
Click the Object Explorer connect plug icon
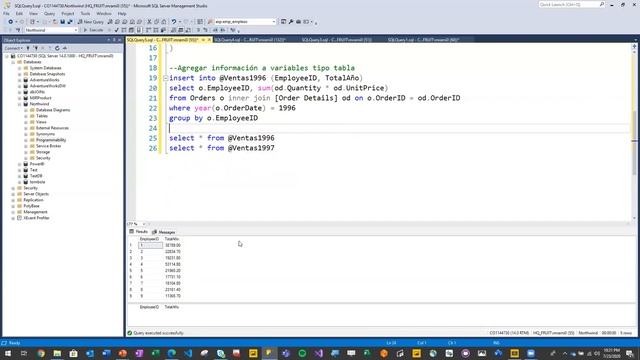[28, 48]
